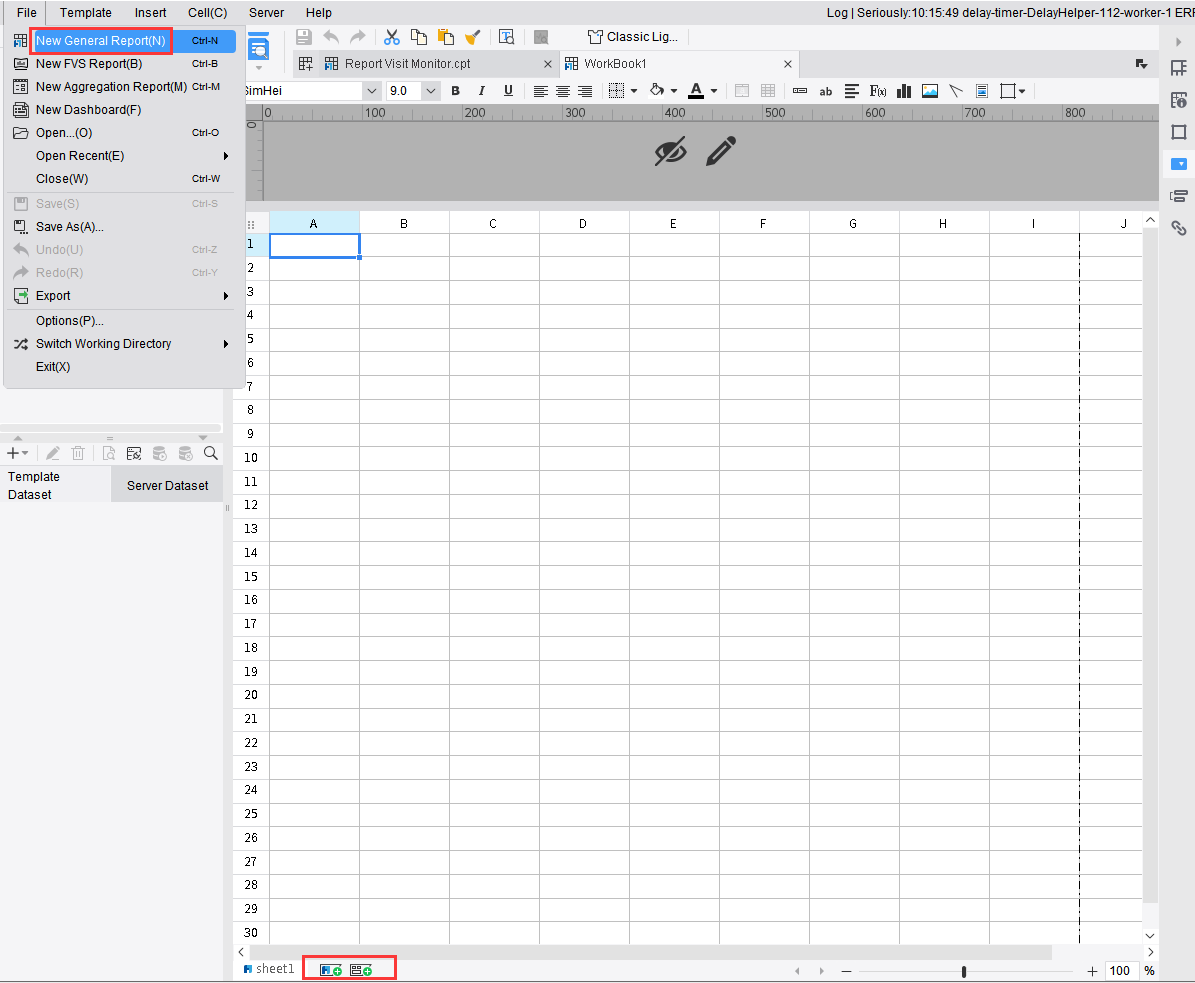Adjust the zoom slider at the bottom
This screenshot has height=983, width=1195.
963,970
